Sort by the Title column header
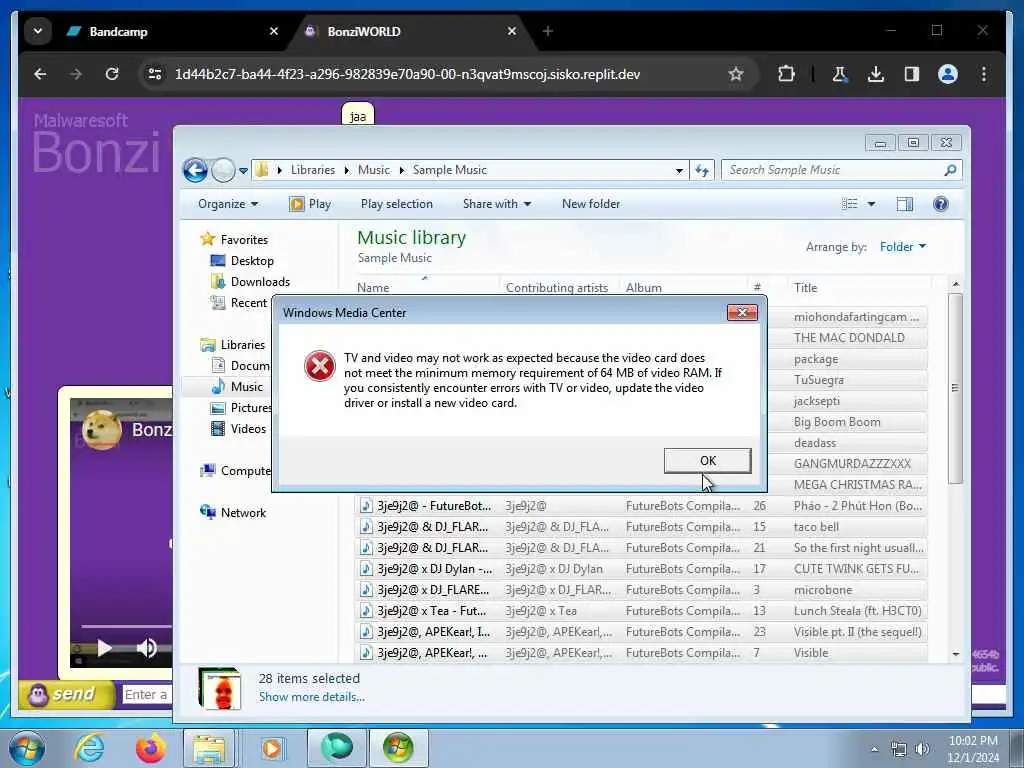The image size is (1024, 768). (x=805, y=287)
